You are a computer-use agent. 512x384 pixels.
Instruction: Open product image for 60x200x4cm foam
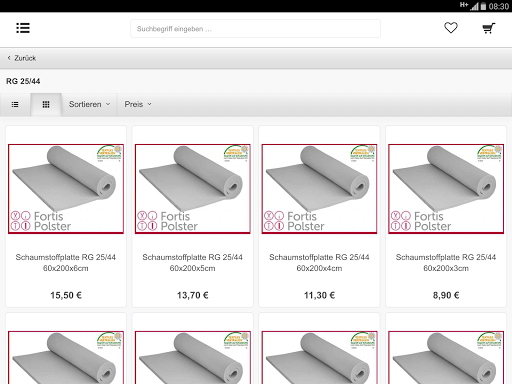pyautogui.click(x=319, y=189)
